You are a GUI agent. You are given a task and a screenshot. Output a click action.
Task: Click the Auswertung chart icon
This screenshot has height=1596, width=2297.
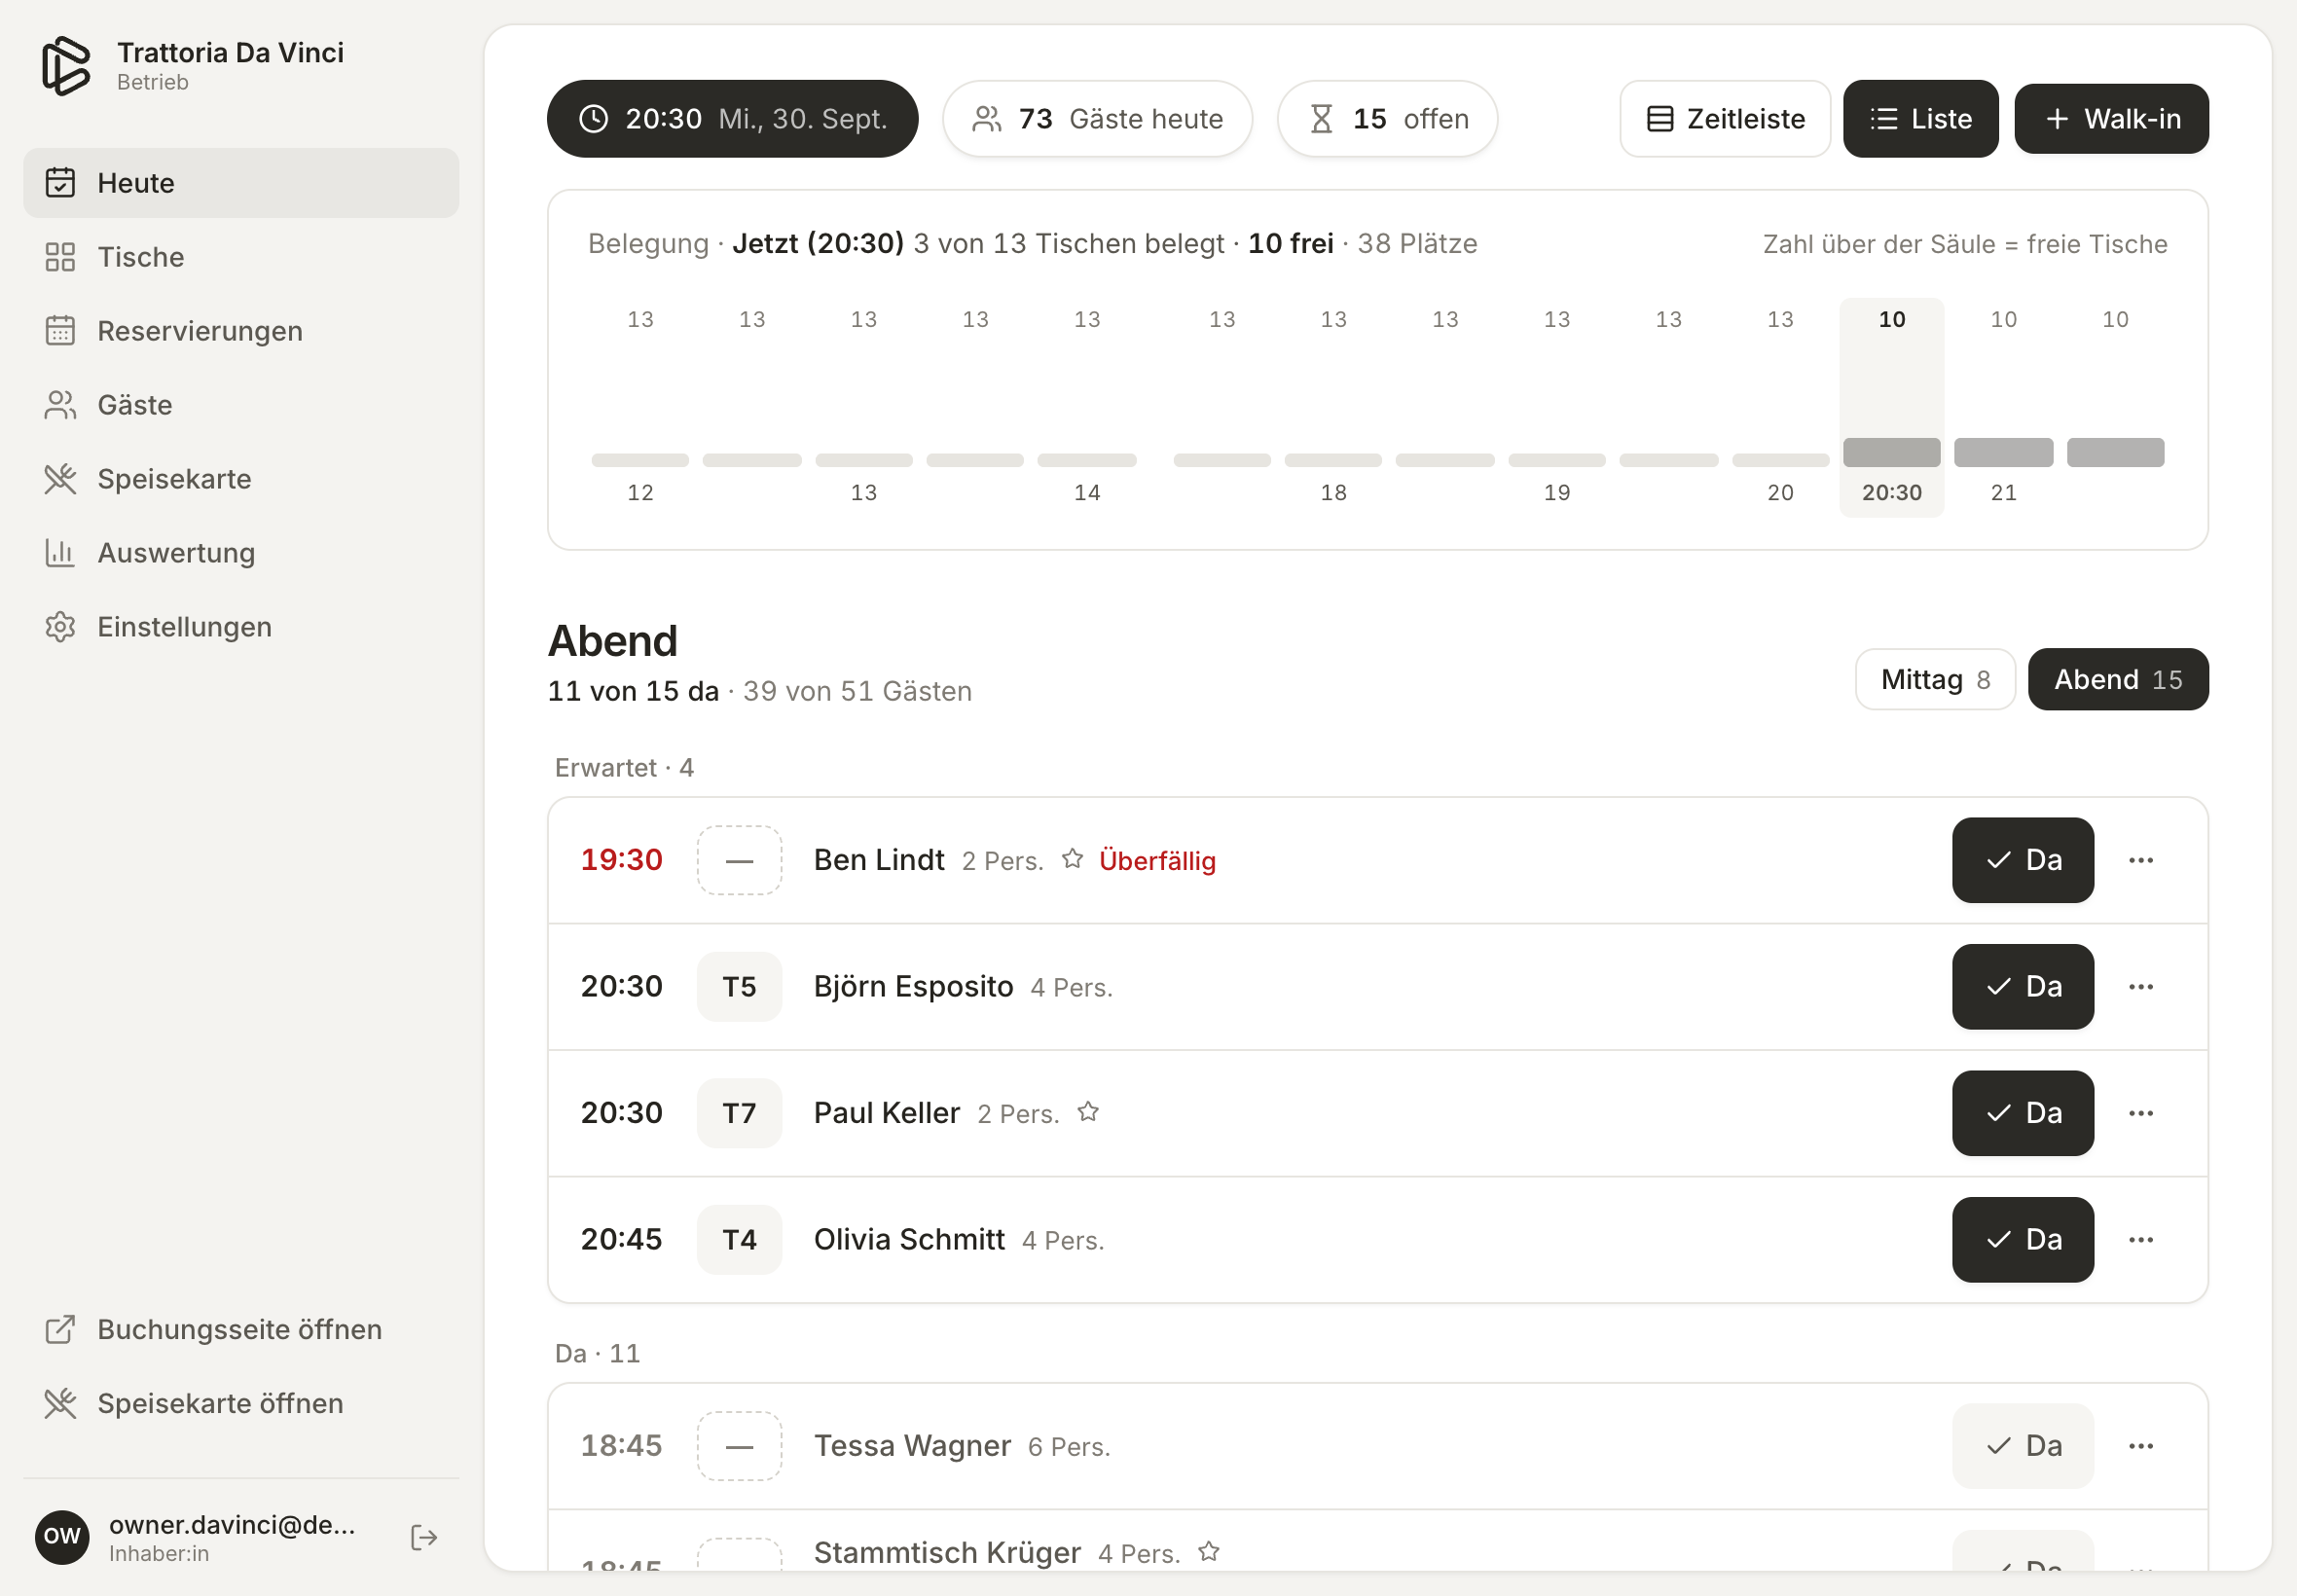(60, 553)
